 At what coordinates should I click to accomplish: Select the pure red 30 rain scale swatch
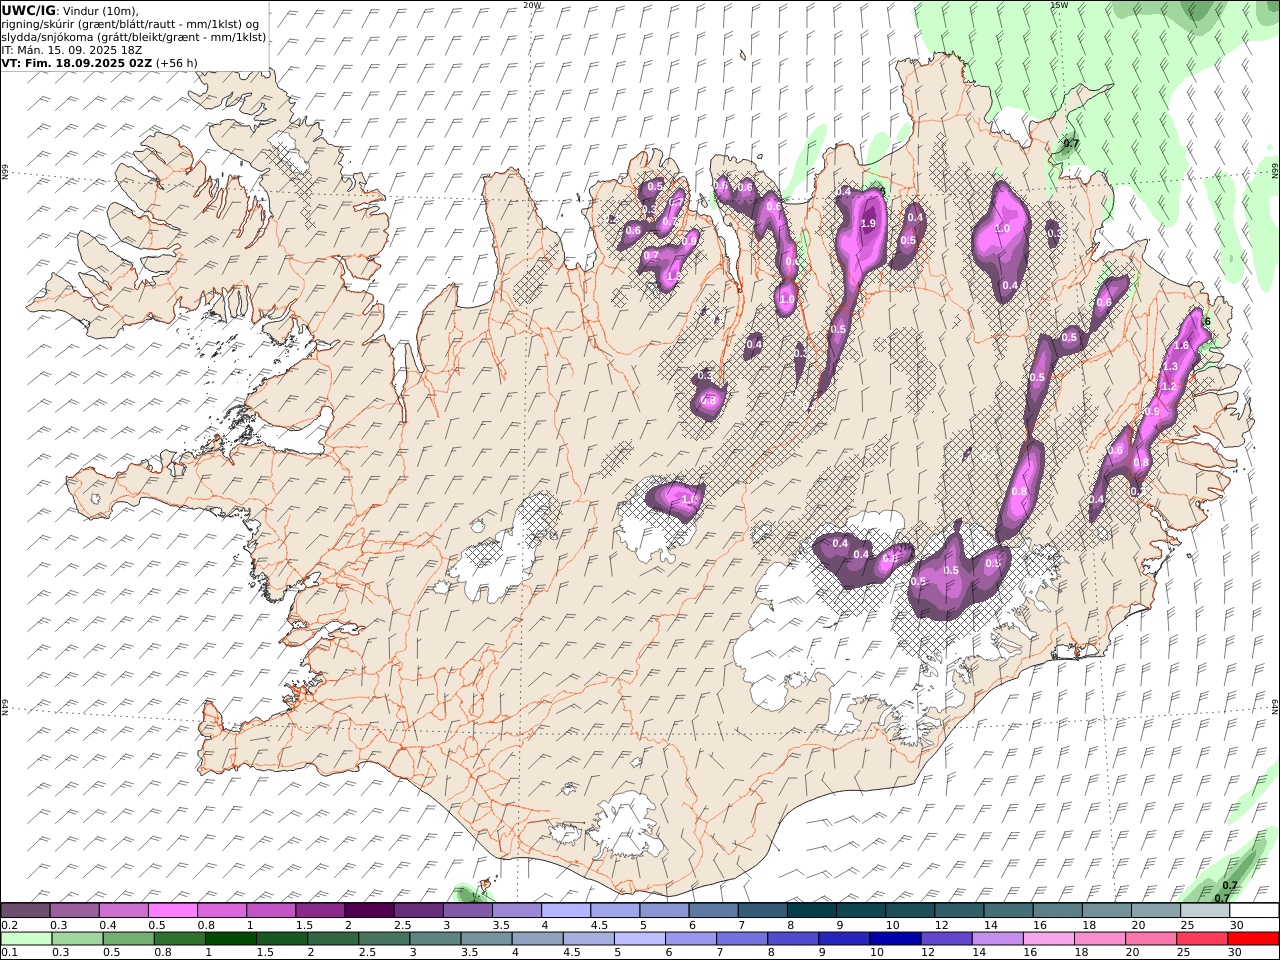click(x=1252, y=939)
